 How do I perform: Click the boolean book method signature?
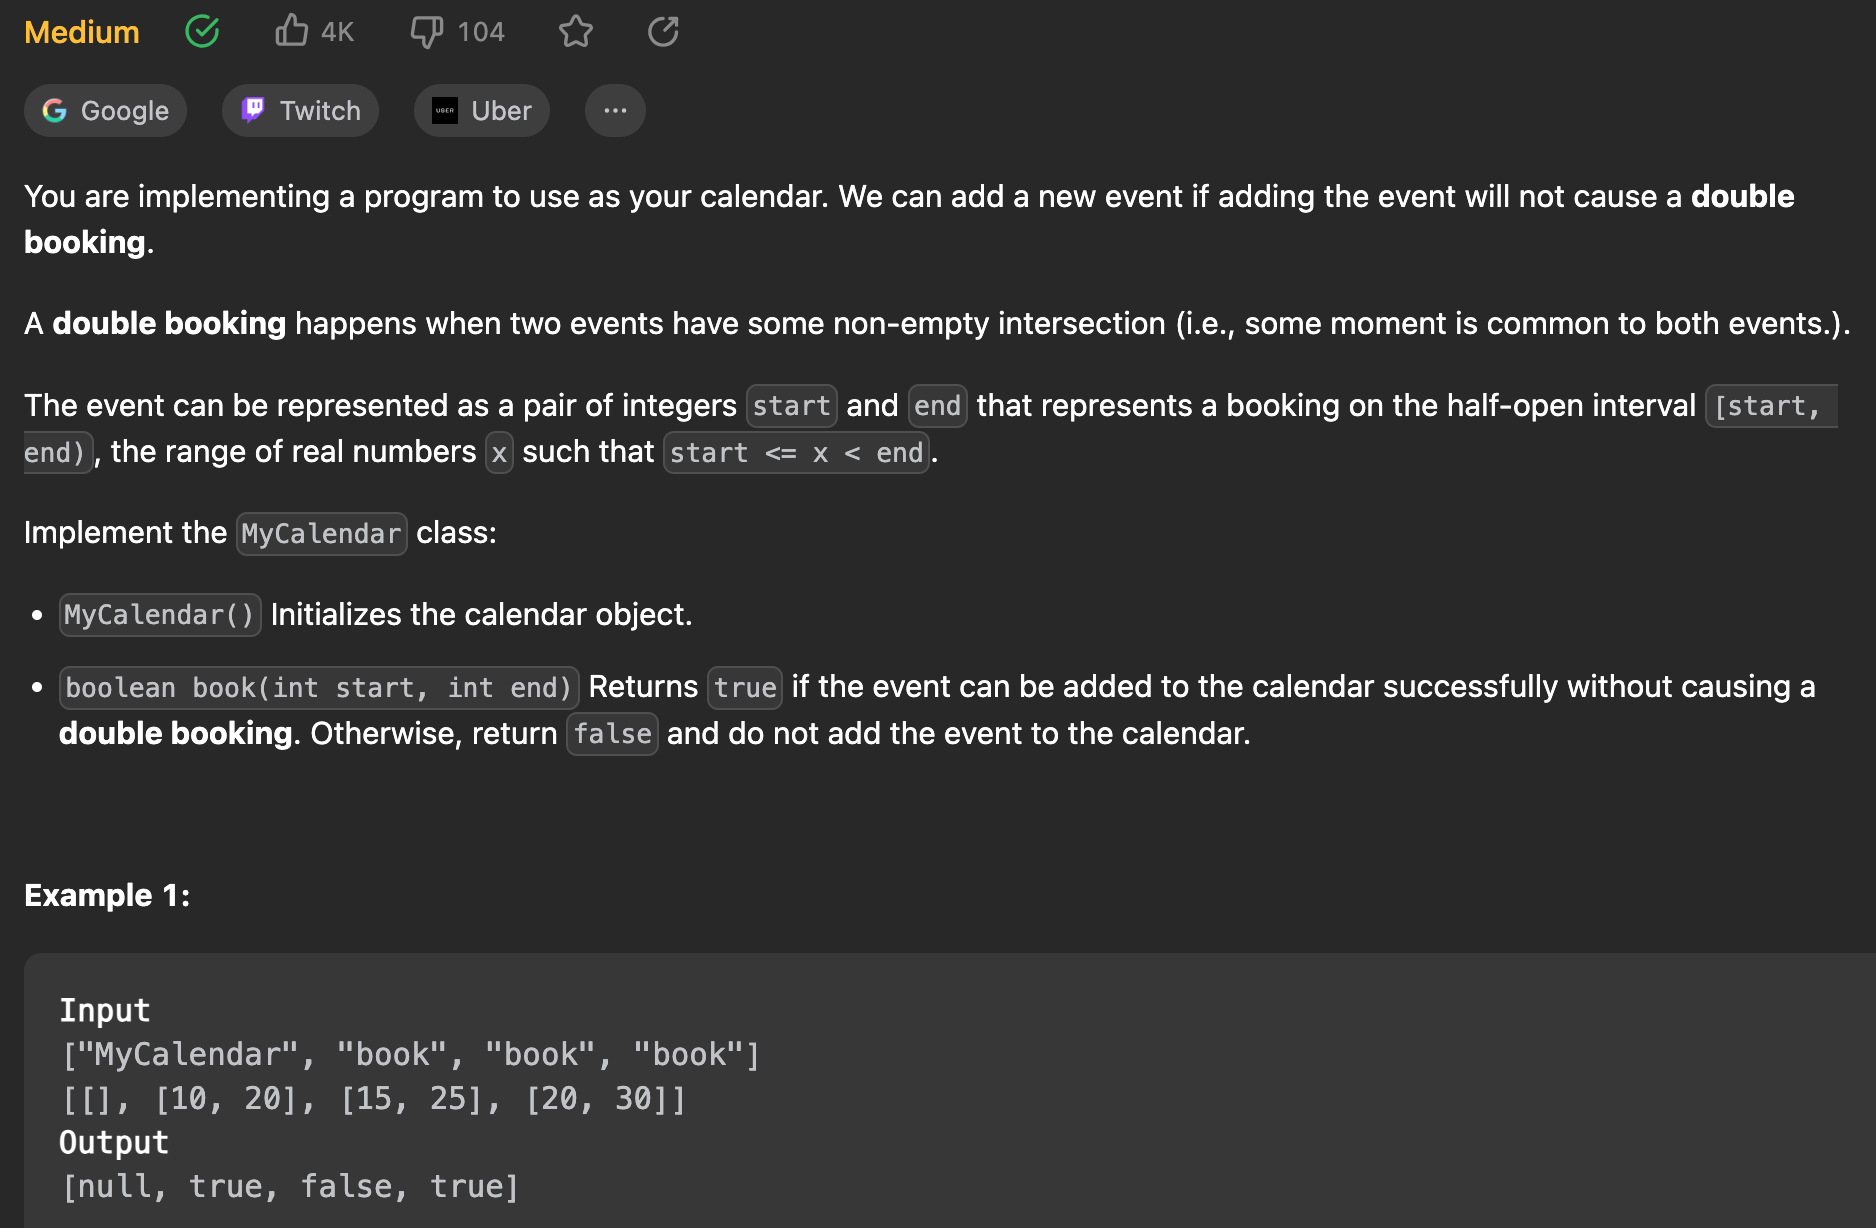point(318,687)
